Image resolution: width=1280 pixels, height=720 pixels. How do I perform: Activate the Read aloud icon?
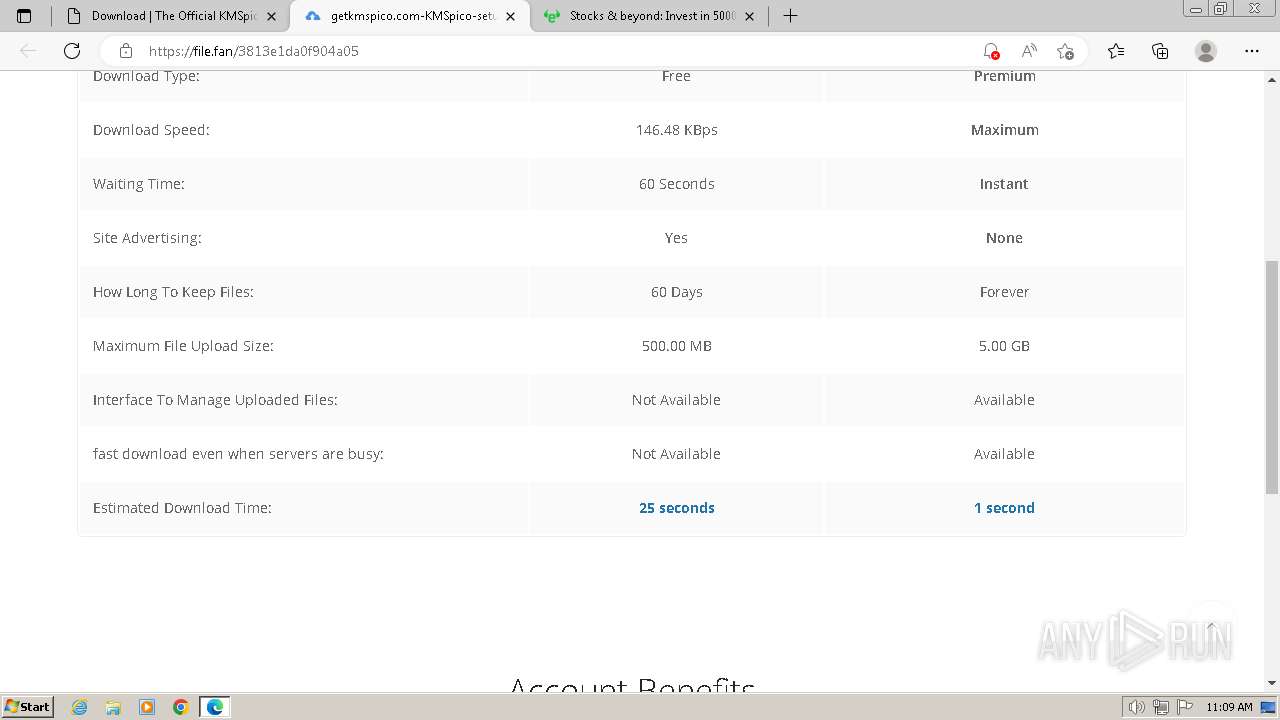point(1028,51)
